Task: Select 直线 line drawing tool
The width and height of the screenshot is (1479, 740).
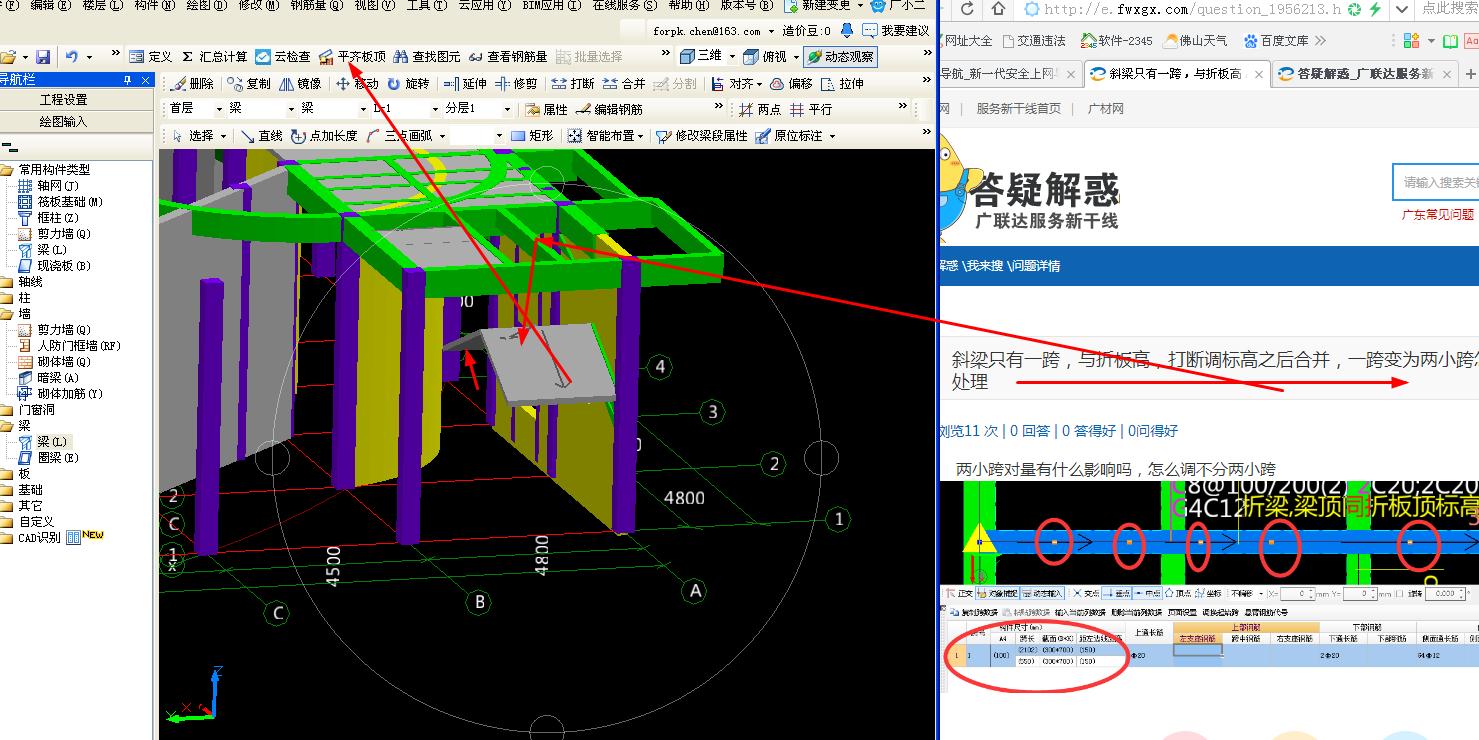Action: [261, 135]
